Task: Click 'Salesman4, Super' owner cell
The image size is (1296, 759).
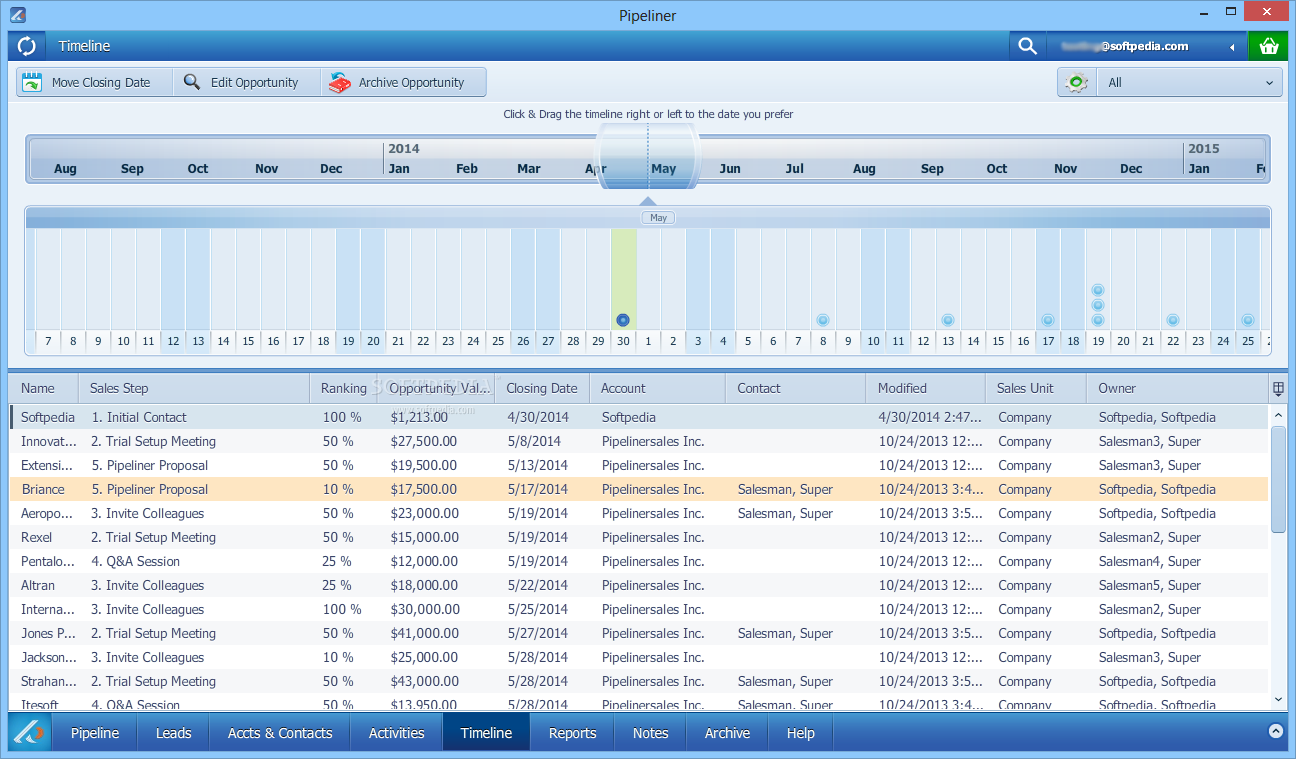Action: click(x=1150, y=561)
